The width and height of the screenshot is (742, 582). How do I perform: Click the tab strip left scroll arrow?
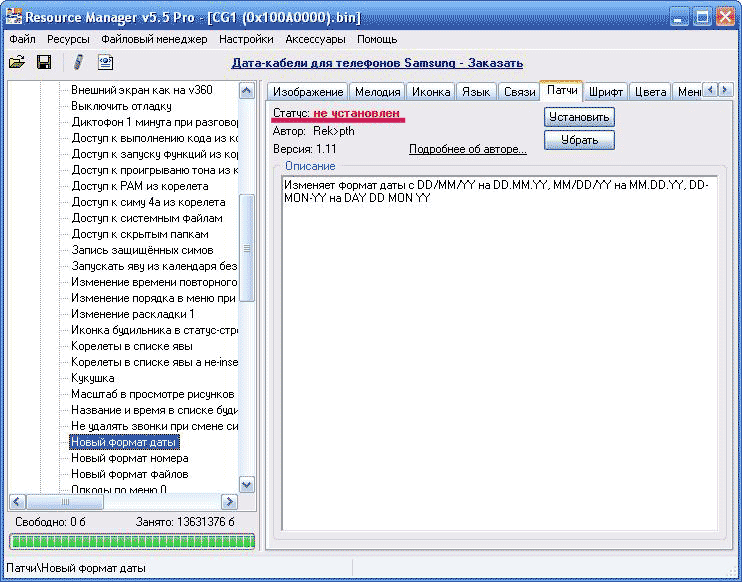pyautogui.click(x=710, y=89)
